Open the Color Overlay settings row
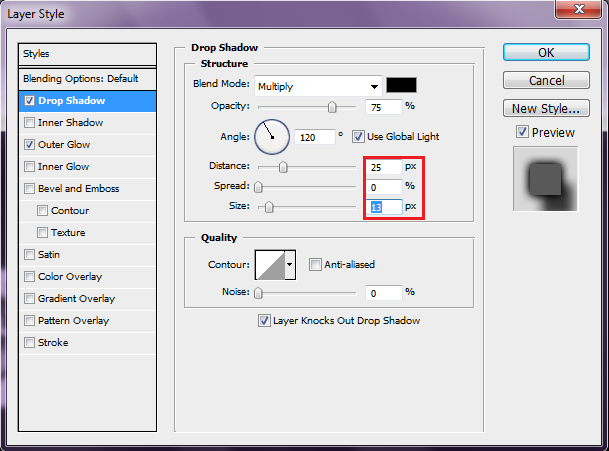This screenshot has height=451, width=609. coord(87,277)
